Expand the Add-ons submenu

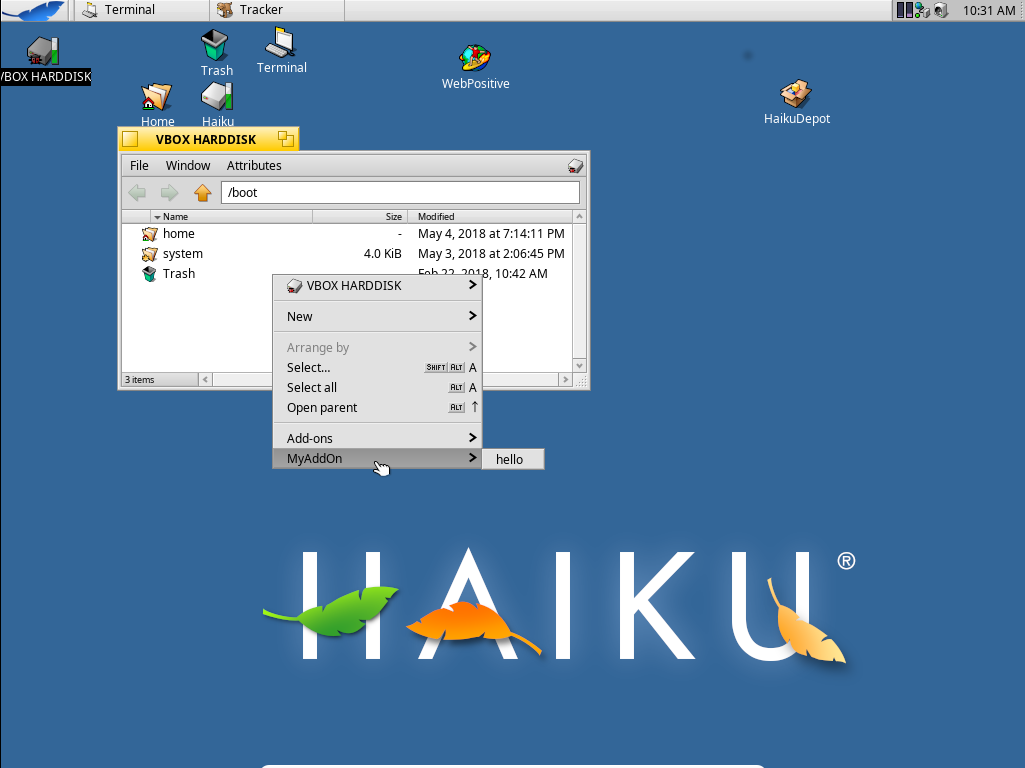(377, 439)
